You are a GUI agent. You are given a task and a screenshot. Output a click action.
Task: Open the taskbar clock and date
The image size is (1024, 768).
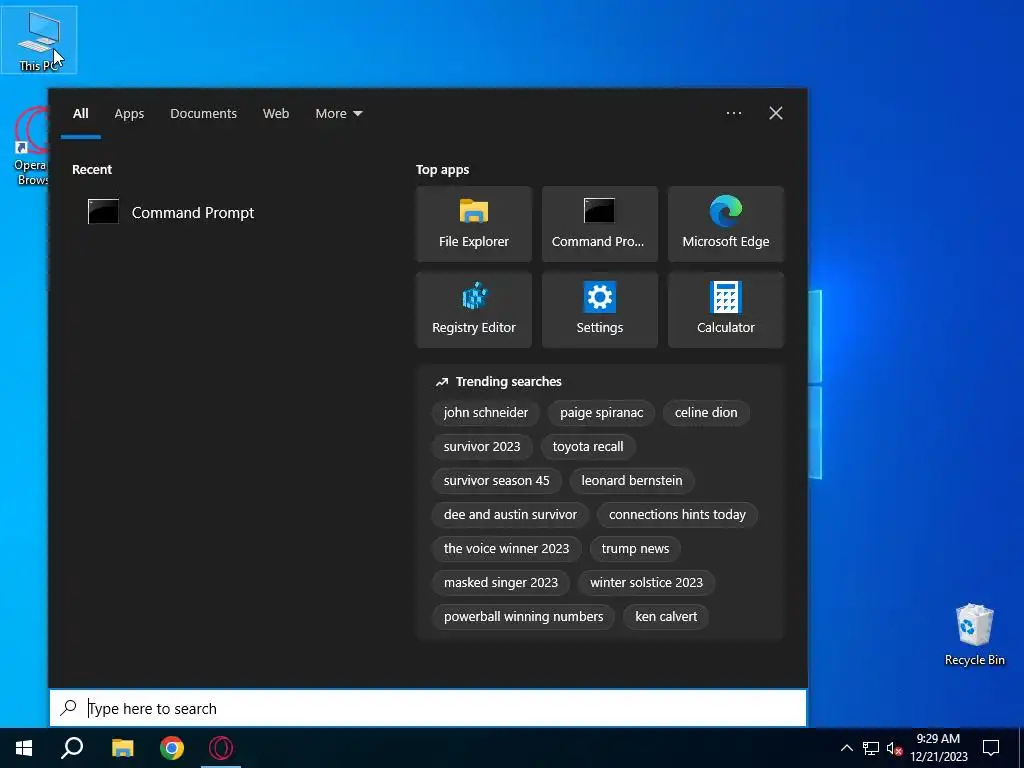pos(938,748)
